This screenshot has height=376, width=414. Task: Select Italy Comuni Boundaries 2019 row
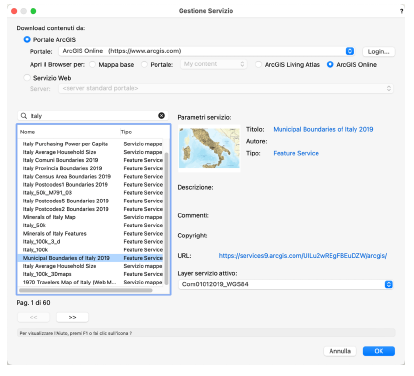tap(91, 160)
